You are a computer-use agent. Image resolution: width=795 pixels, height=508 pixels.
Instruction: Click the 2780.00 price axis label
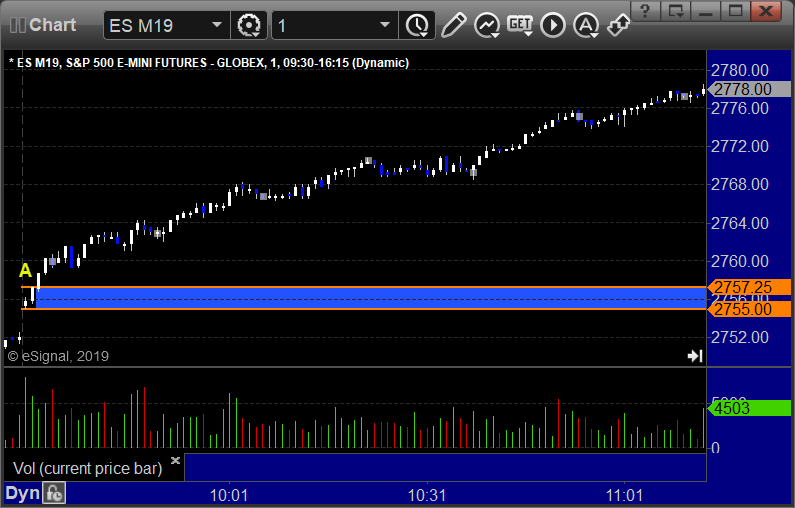click(740, 70)
